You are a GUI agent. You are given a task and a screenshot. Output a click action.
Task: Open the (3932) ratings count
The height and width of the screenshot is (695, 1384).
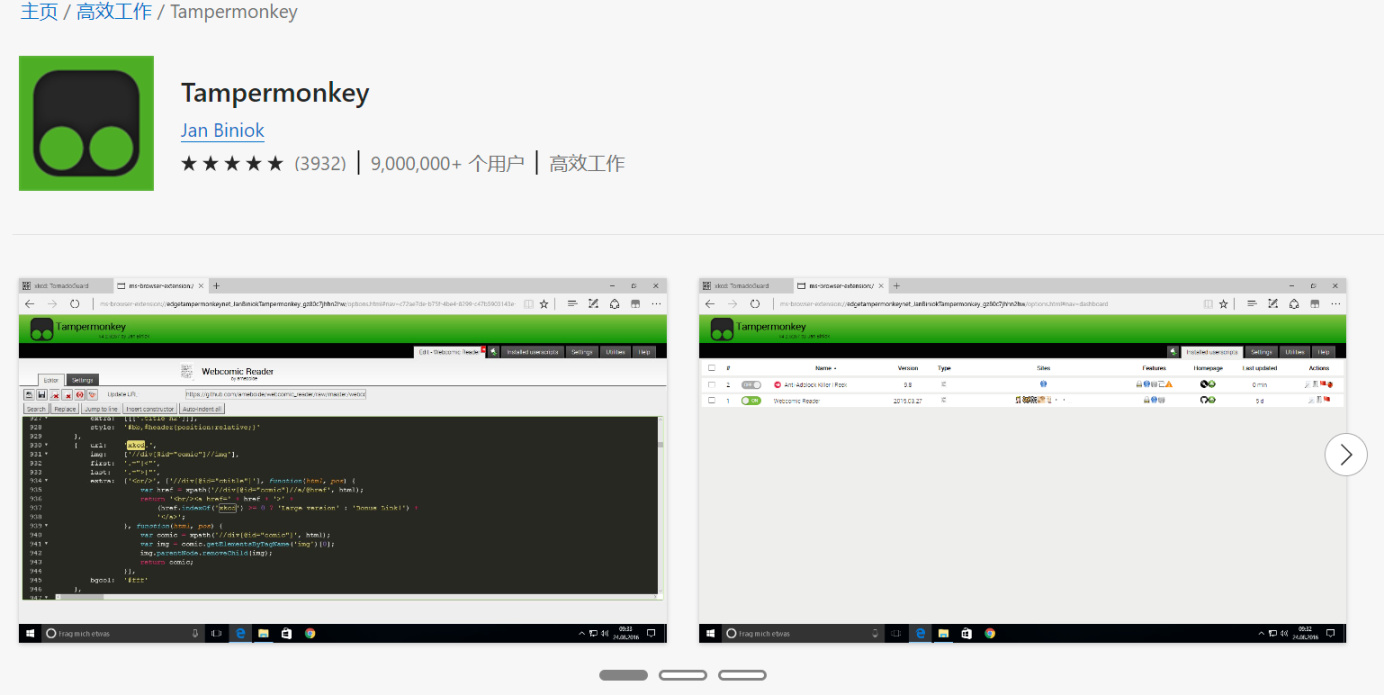(320, 163)
